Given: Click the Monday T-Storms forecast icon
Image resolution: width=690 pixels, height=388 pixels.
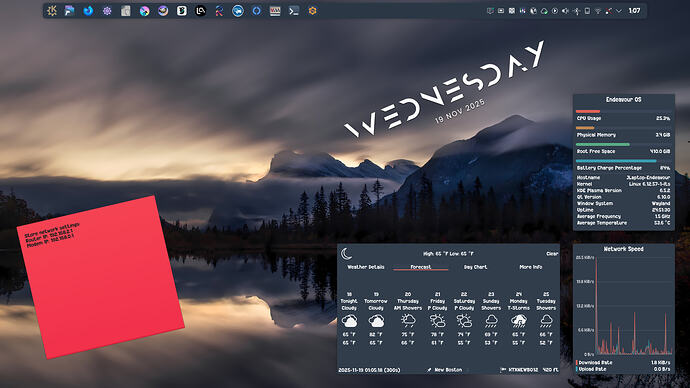Looking at the screenshot, I should (x=519, y=321).
